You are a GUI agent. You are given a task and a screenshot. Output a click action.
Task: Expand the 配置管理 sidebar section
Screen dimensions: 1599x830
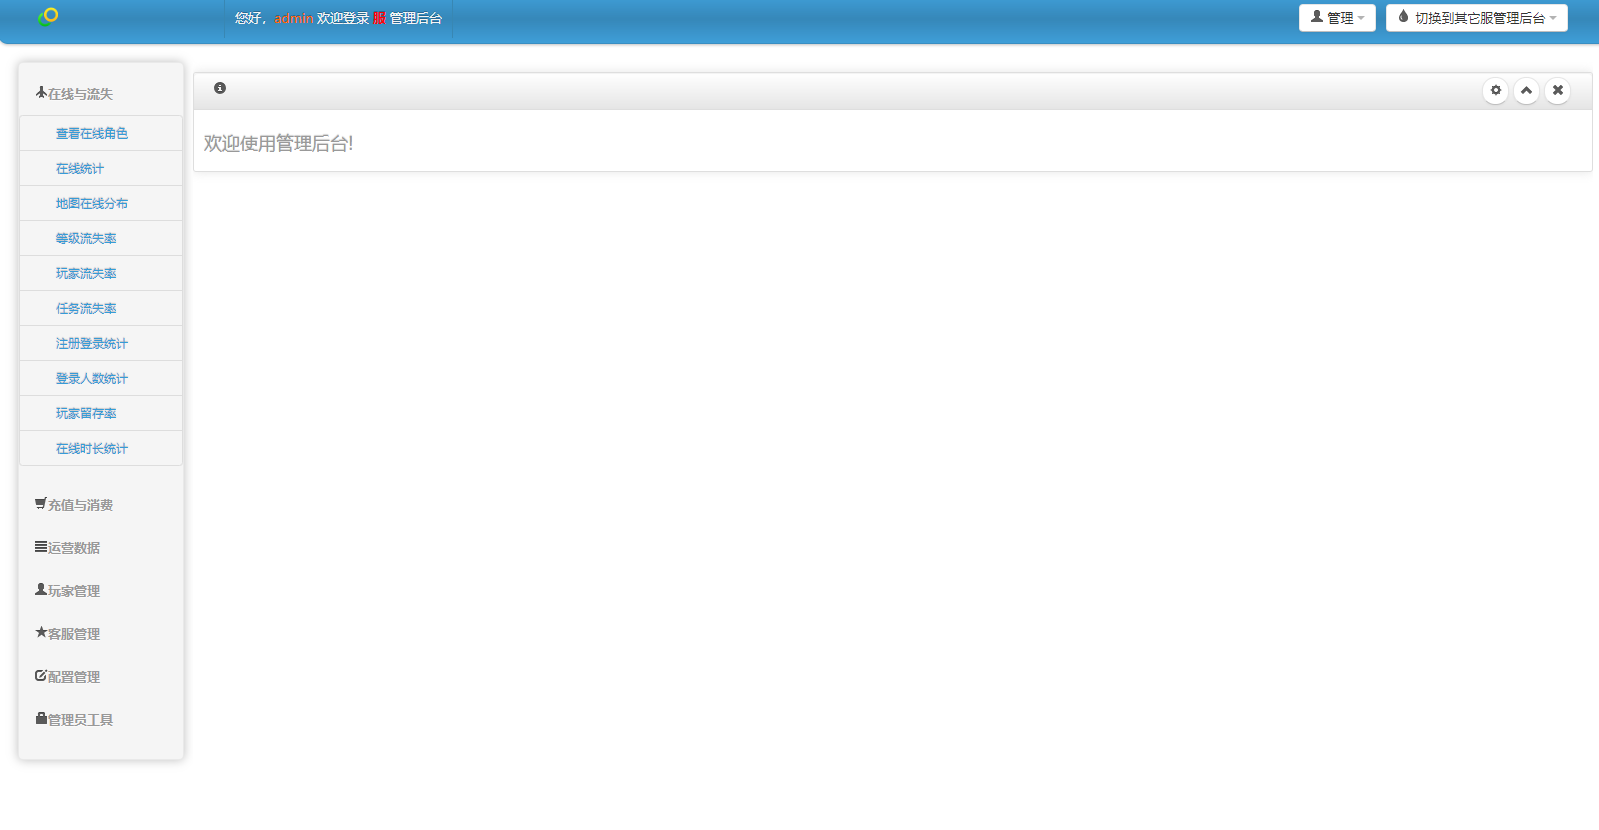(67, 676)
